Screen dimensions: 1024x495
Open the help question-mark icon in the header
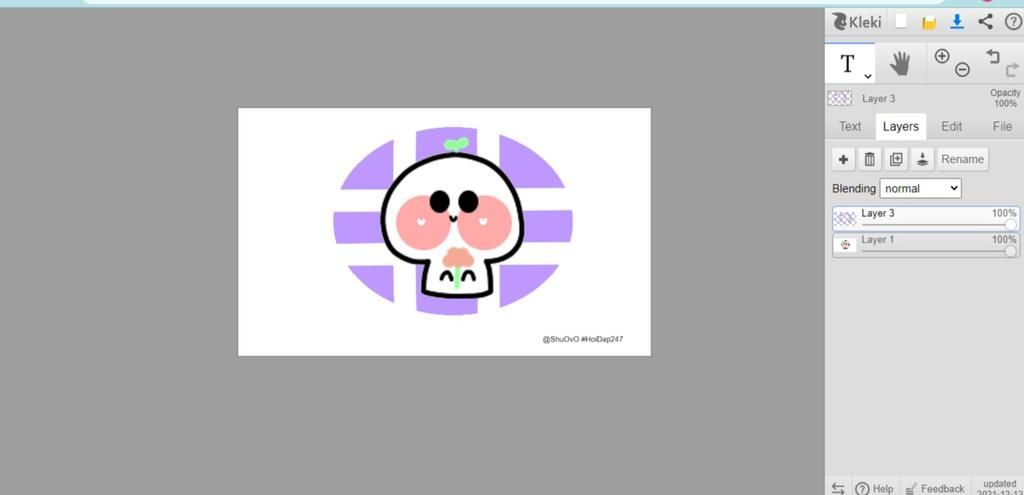coord(1013,22)
